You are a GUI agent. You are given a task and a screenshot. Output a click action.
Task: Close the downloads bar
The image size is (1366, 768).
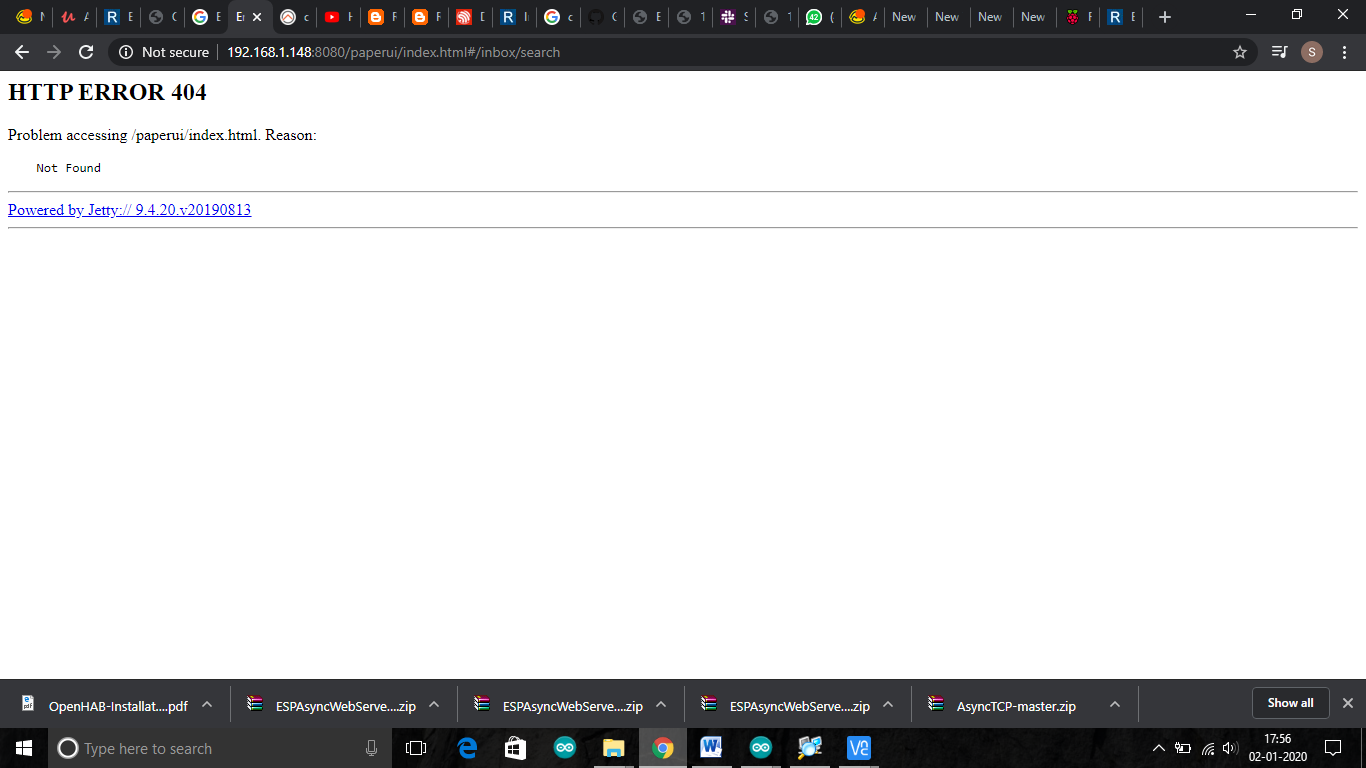(x=1347, y=703)
